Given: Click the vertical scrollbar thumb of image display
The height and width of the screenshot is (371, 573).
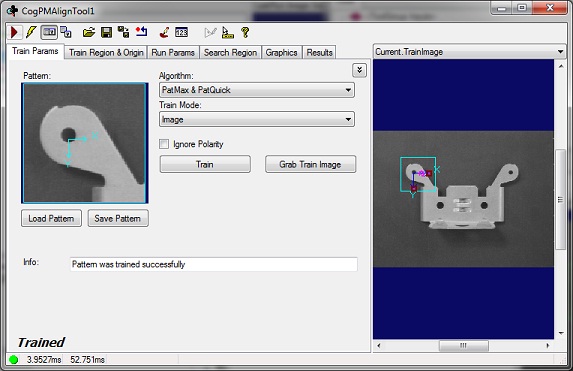Looking at the screenshot, I should coord(561,200).
